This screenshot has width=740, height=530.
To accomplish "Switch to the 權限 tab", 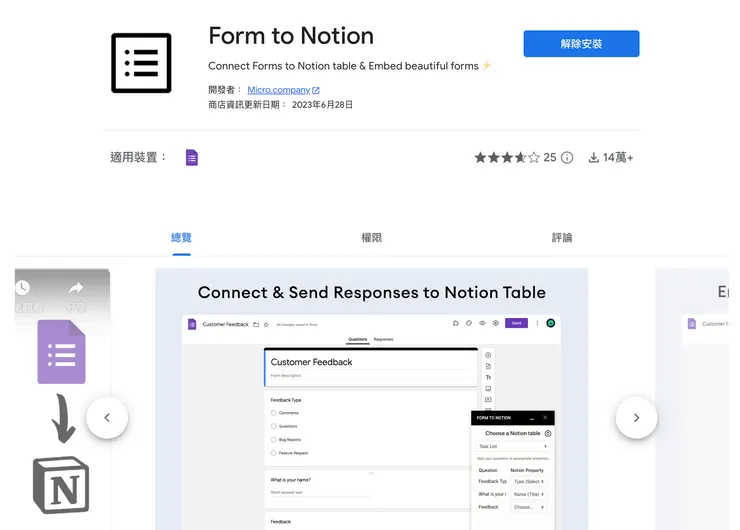I will pyautogui.click(x=371, y=237).
